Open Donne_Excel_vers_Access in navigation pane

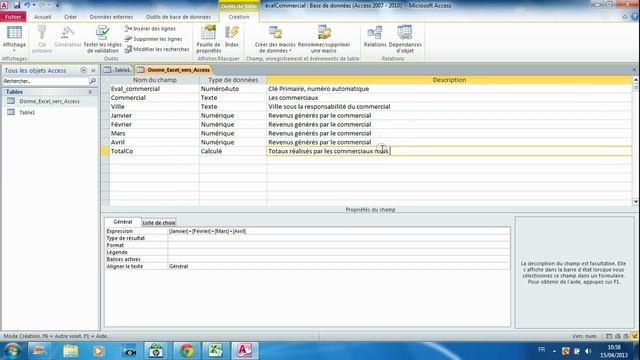click(x=49, y=101)
